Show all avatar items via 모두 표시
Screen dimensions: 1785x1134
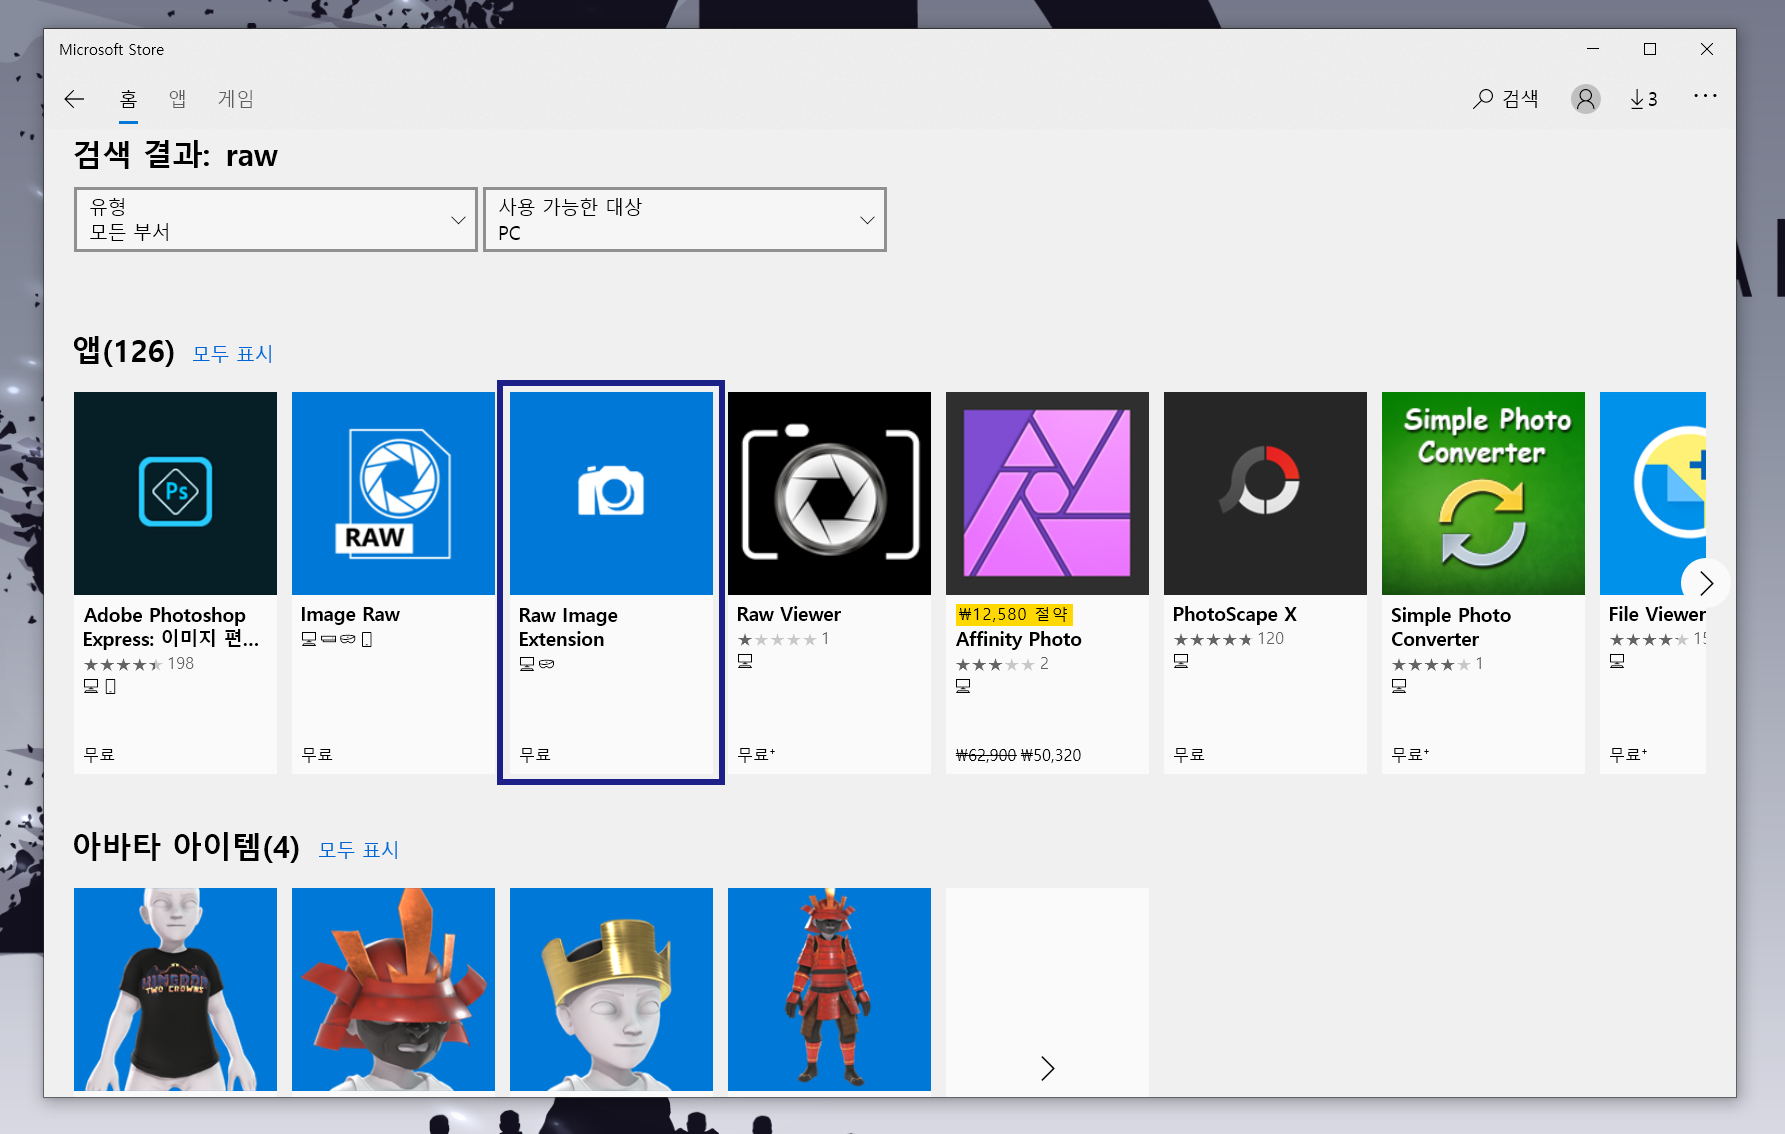[x=359, y=850]
